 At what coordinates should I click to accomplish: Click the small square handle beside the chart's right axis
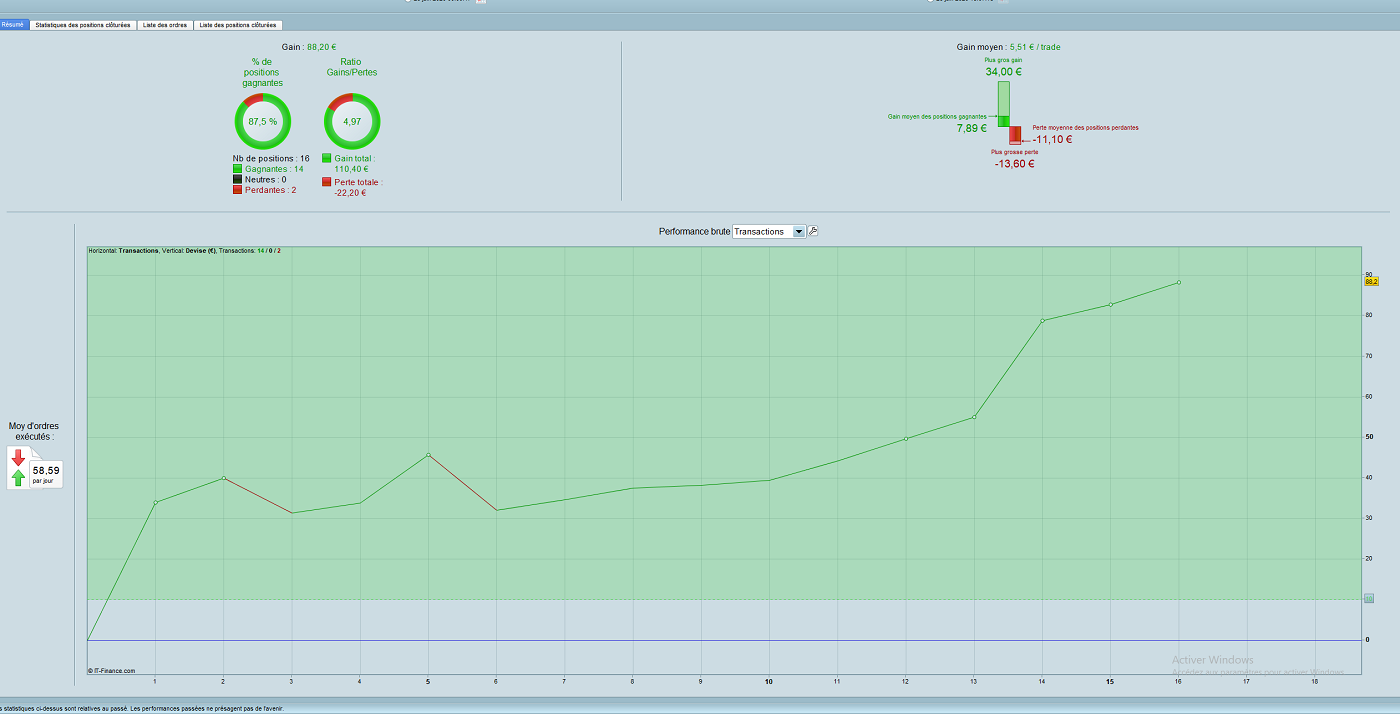point(1369,598)
